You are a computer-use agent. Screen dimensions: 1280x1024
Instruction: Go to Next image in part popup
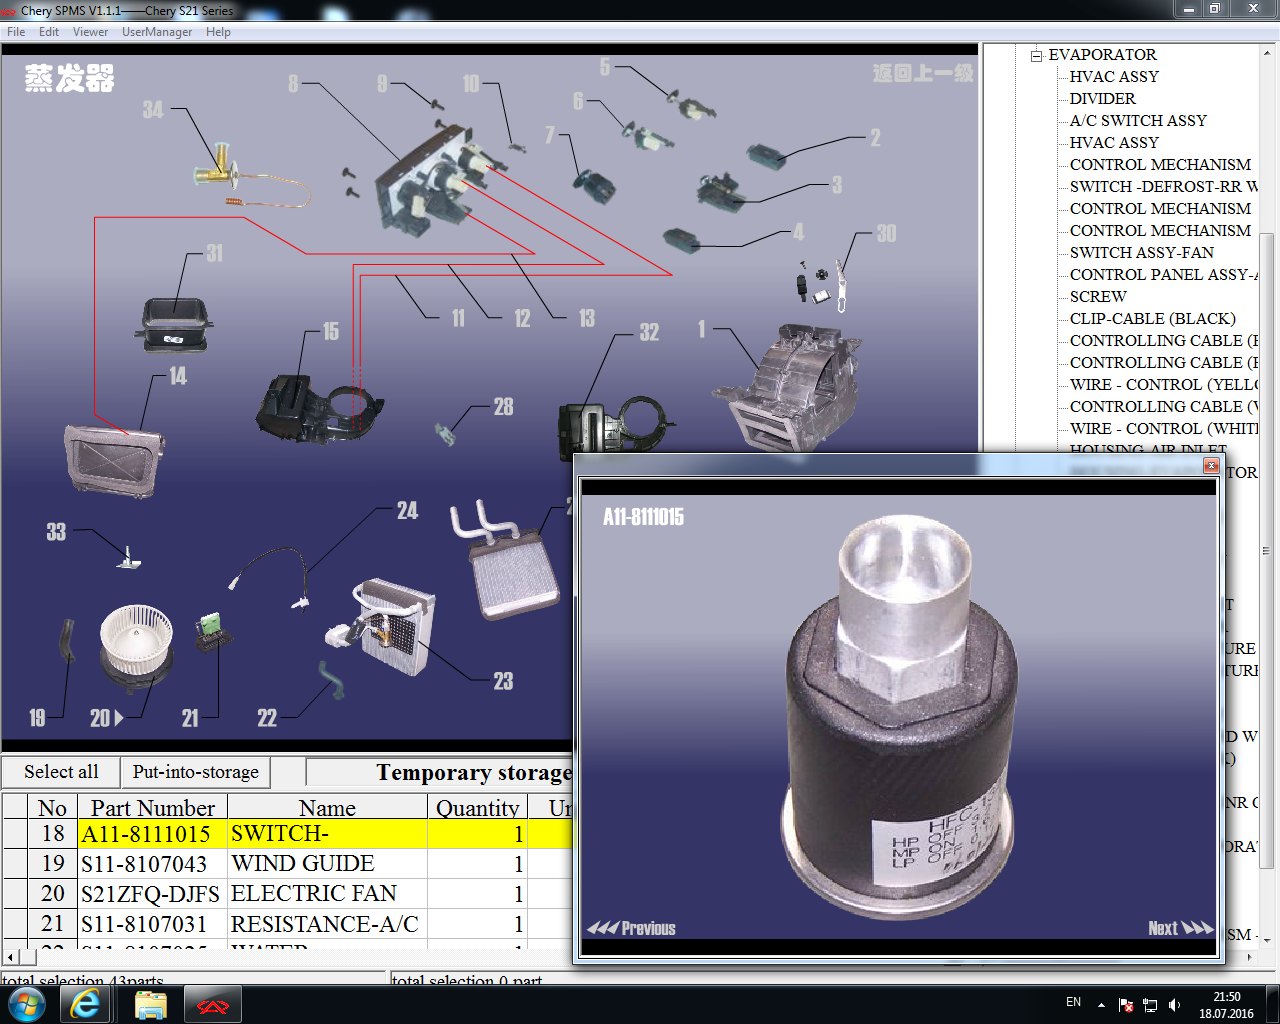pos(1180,928)
